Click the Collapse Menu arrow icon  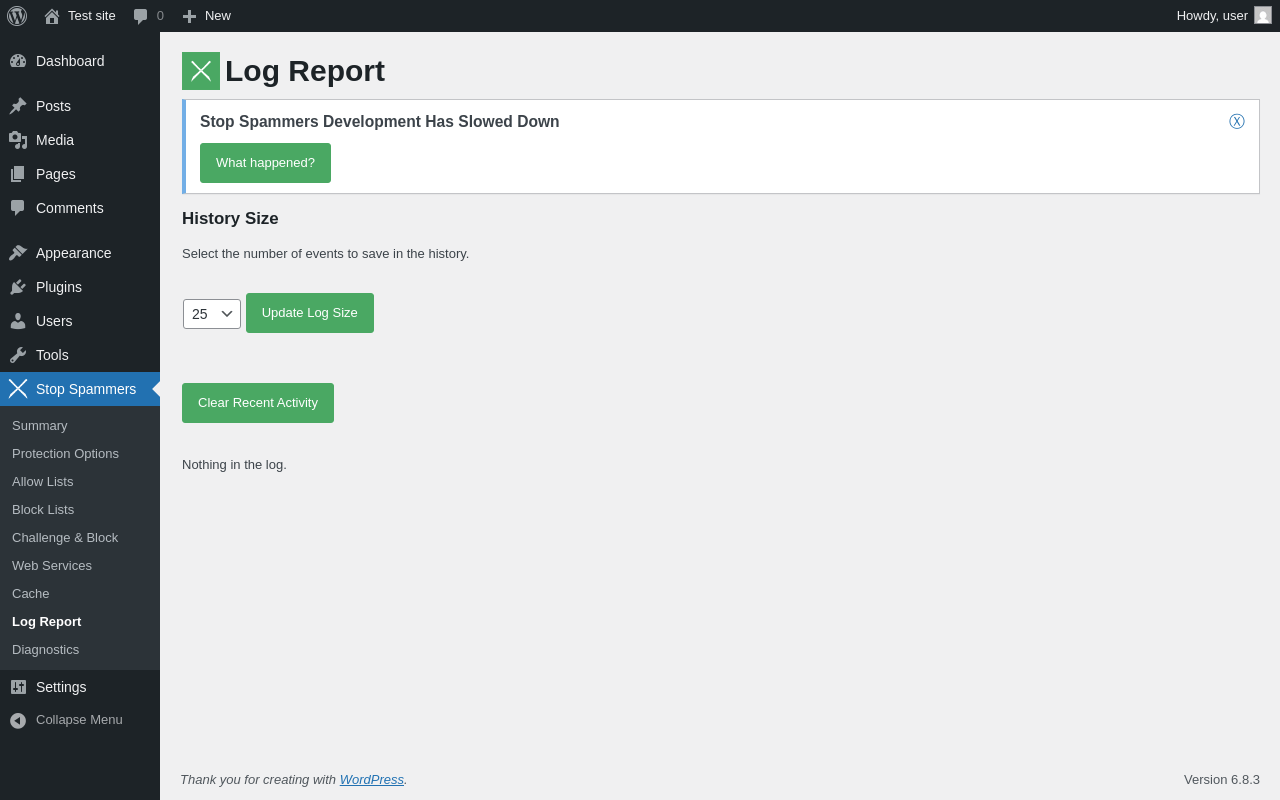tap(18, 720)
